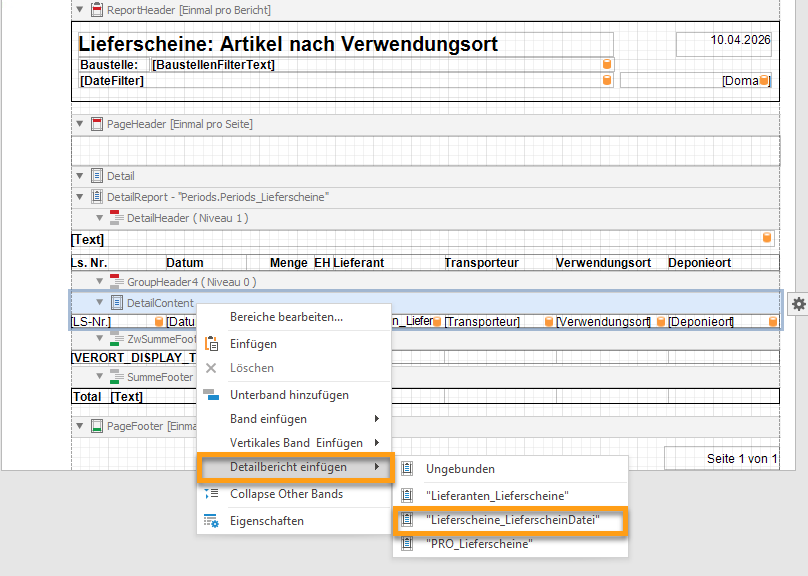The height and width of the screenshot is (576, 808).
Task: Open the Band einfügen submenu
Action: (x=294, y=419)
